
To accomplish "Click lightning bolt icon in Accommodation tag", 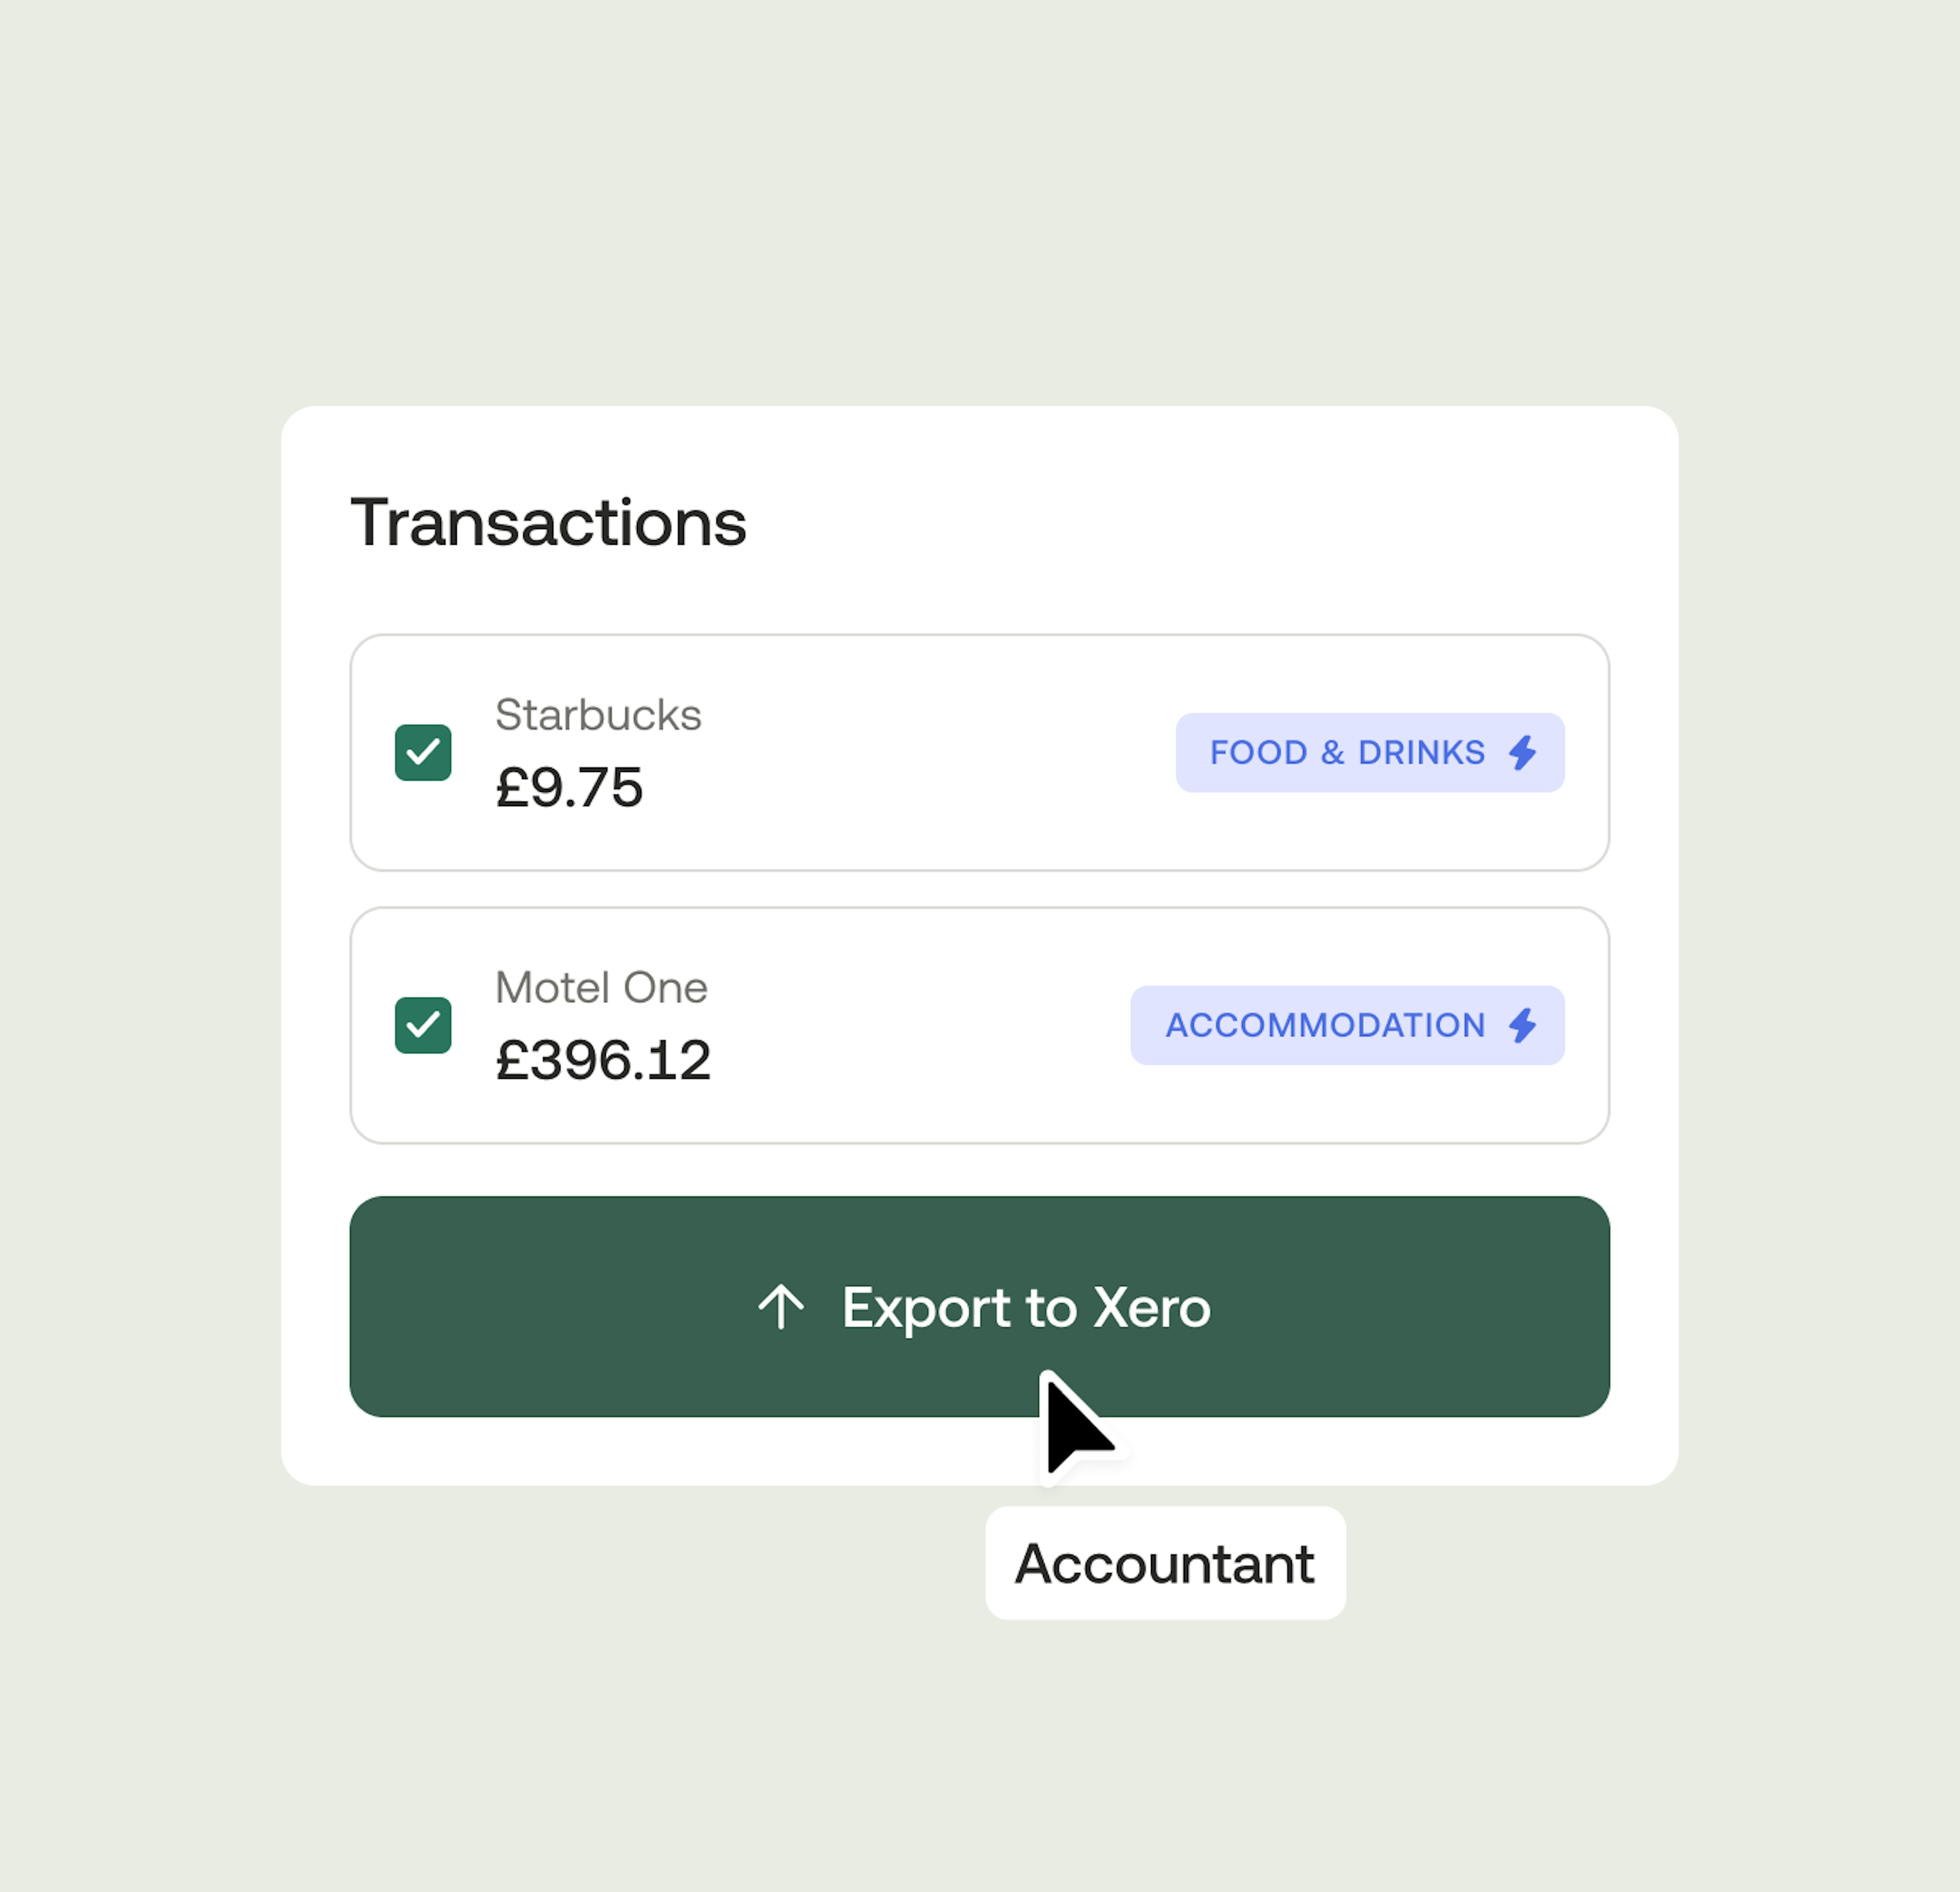I will pos(1522,1025).
